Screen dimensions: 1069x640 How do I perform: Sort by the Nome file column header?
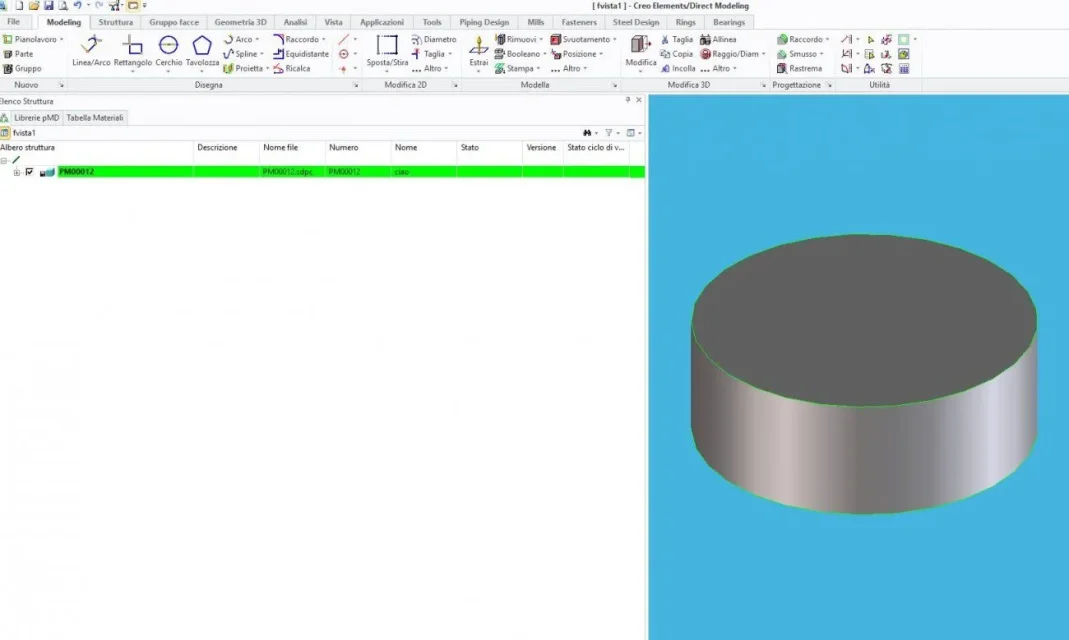coord(292,147)
